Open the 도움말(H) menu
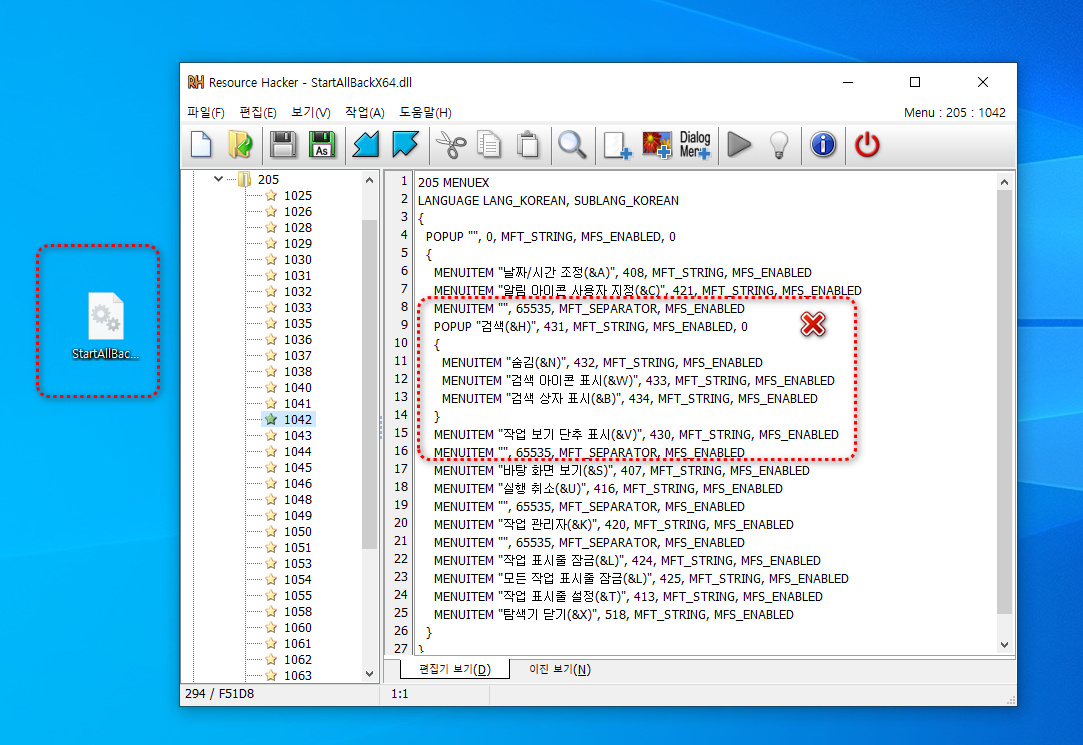Screen dimensions: 1083x745 425,113
